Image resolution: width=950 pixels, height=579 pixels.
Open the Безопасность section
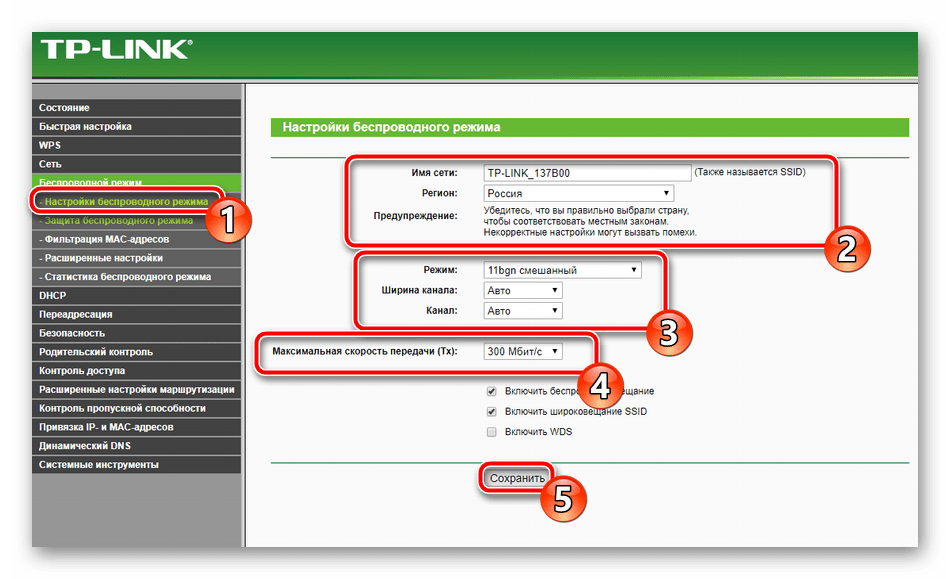point(136,333)
